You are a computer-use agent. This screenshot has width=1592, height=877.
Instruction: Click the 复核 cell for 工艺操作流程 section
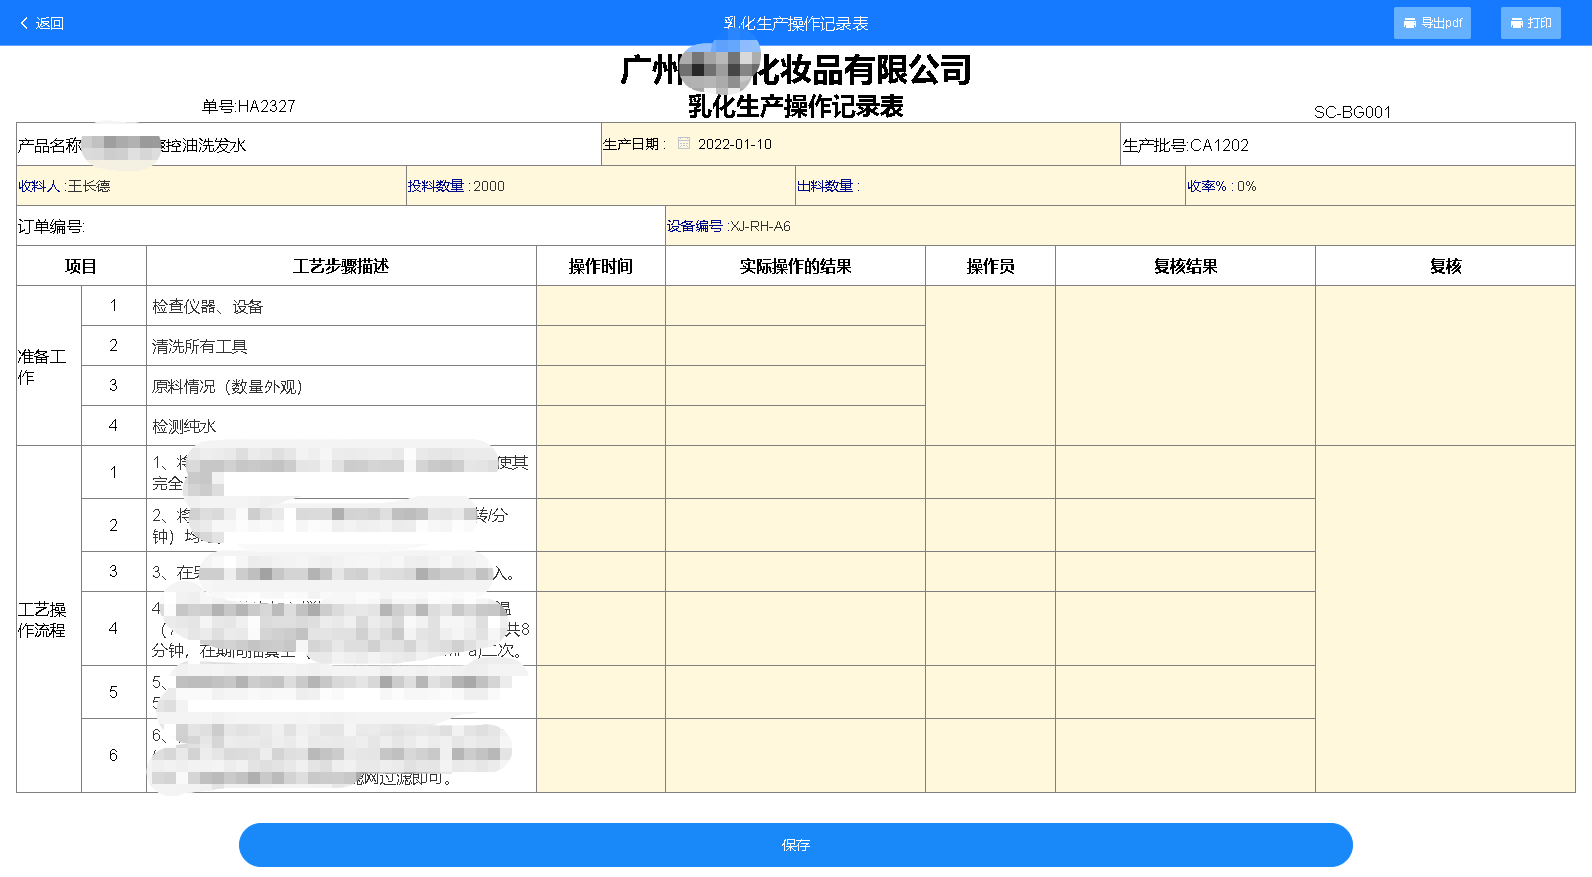pos(1445,619)
